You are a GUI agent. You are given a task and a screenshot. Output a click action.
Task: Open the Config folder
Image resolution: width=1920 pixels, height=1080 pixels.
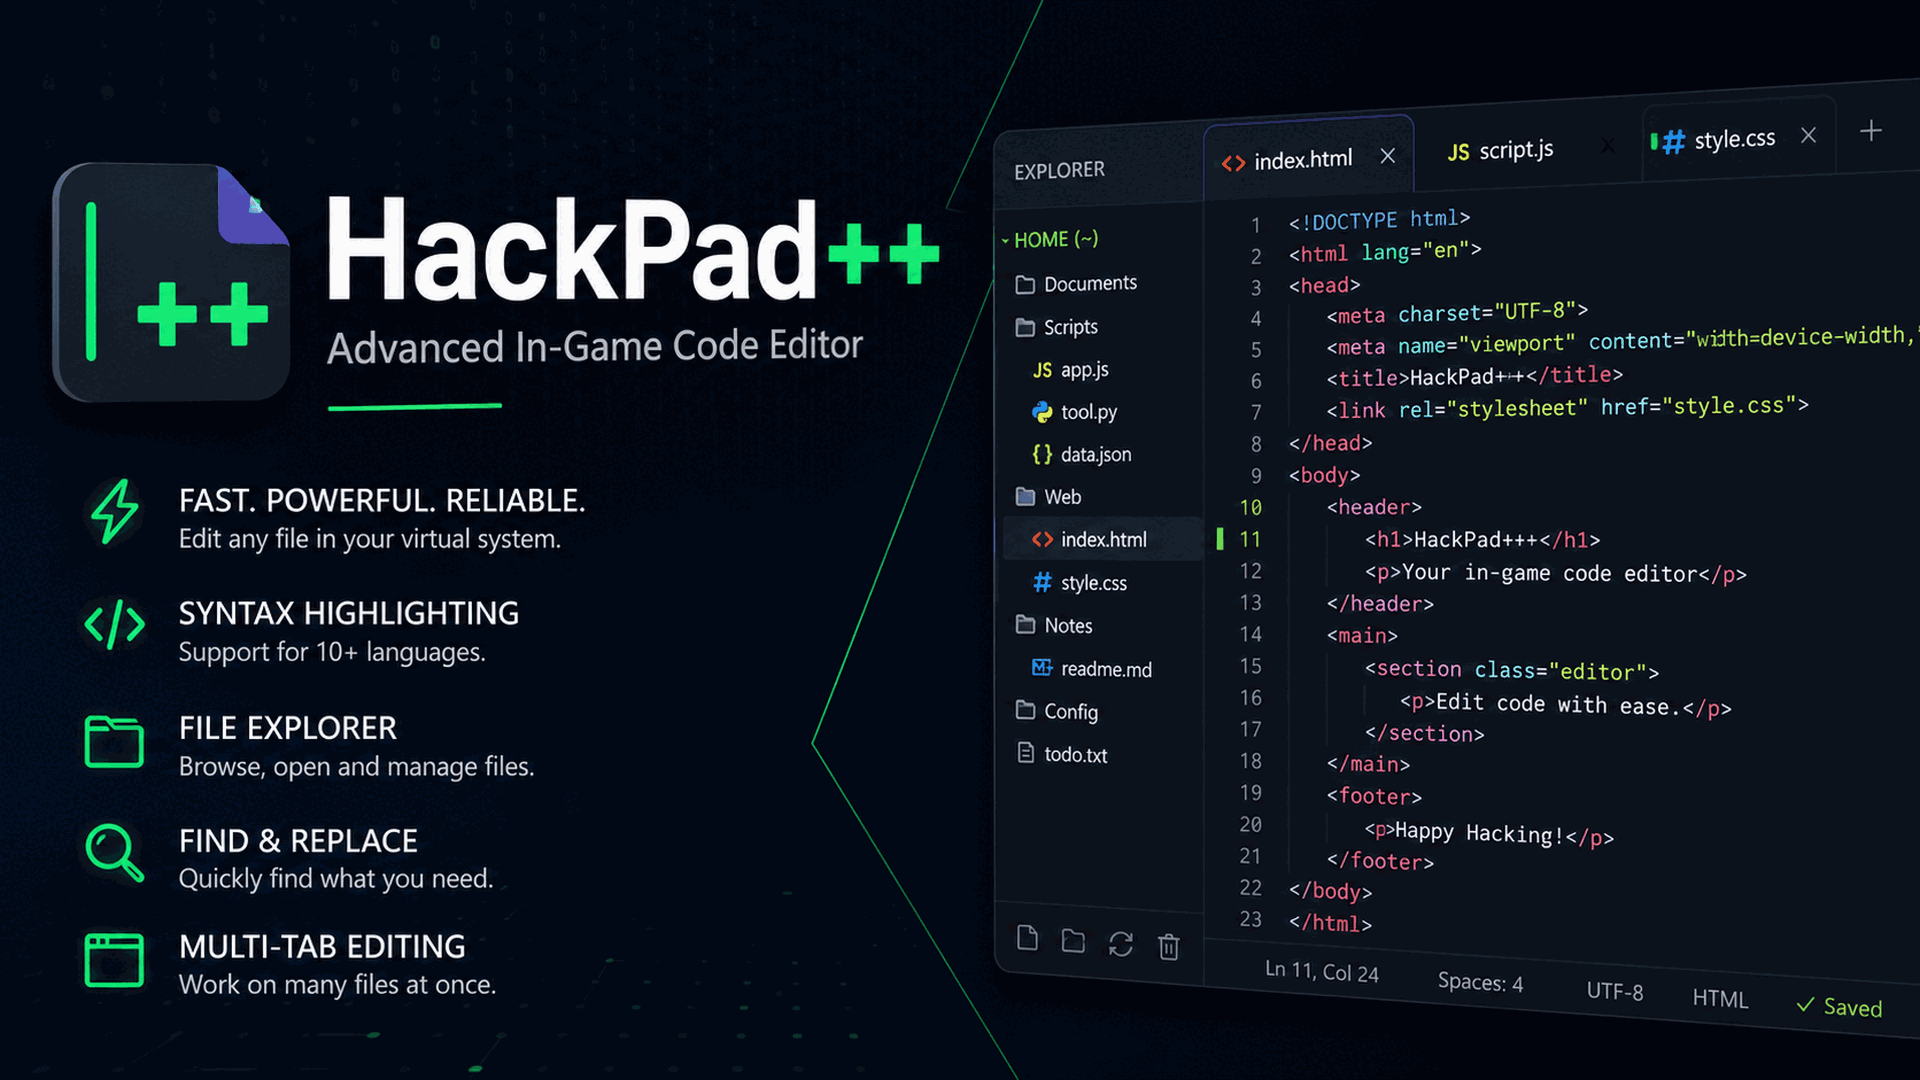[1057, 712]
